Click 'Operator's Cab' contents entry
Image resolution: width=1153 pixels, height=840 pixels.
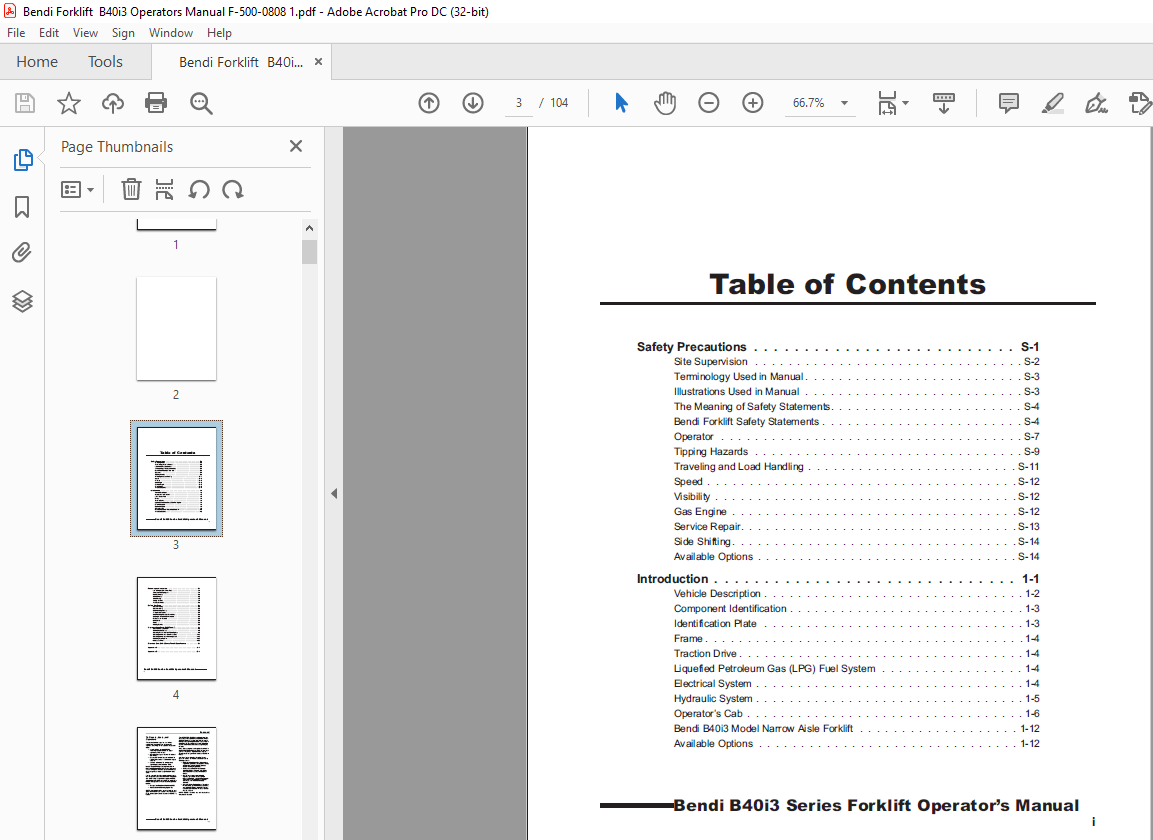click(708, 713)
